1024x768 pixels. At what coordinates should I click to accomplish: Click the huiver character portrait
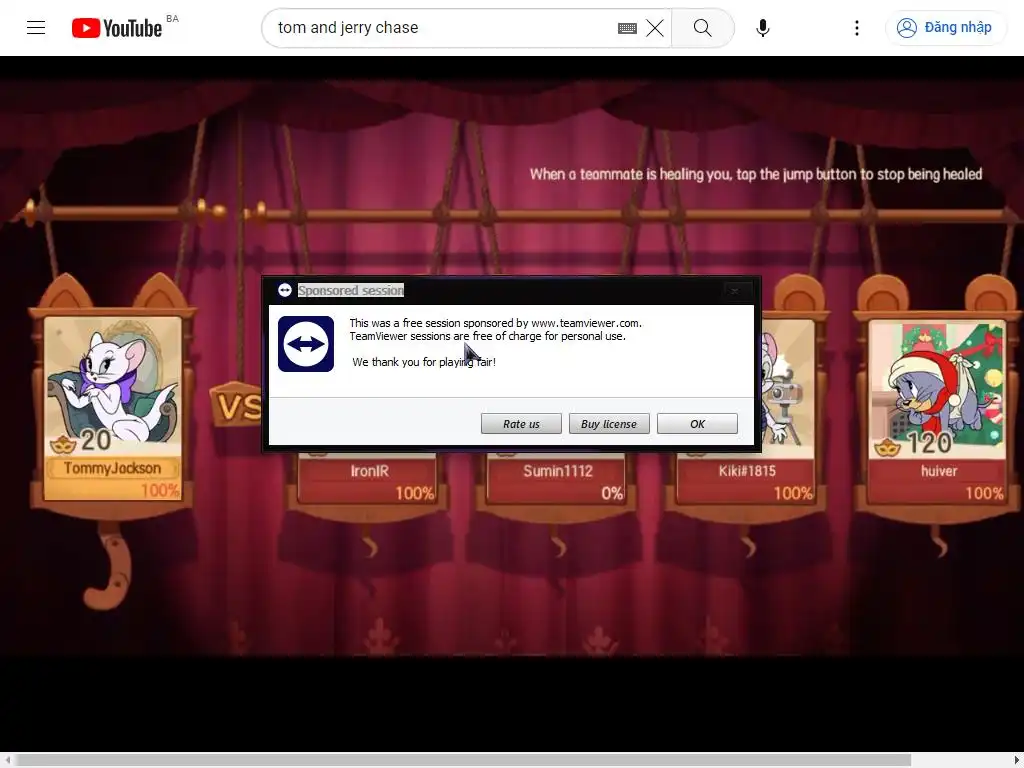click(x=936, y=390)
